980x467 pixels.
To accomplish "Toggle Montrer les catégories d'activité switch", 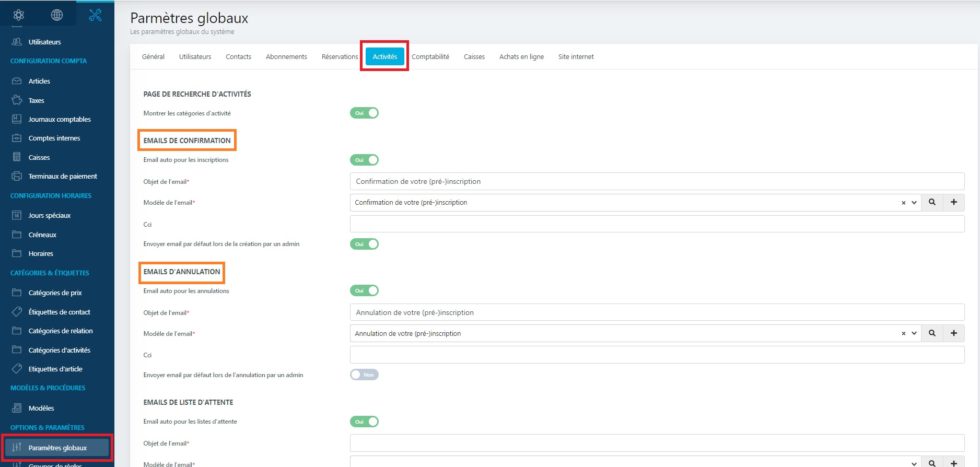I will (x=364, y=113).
